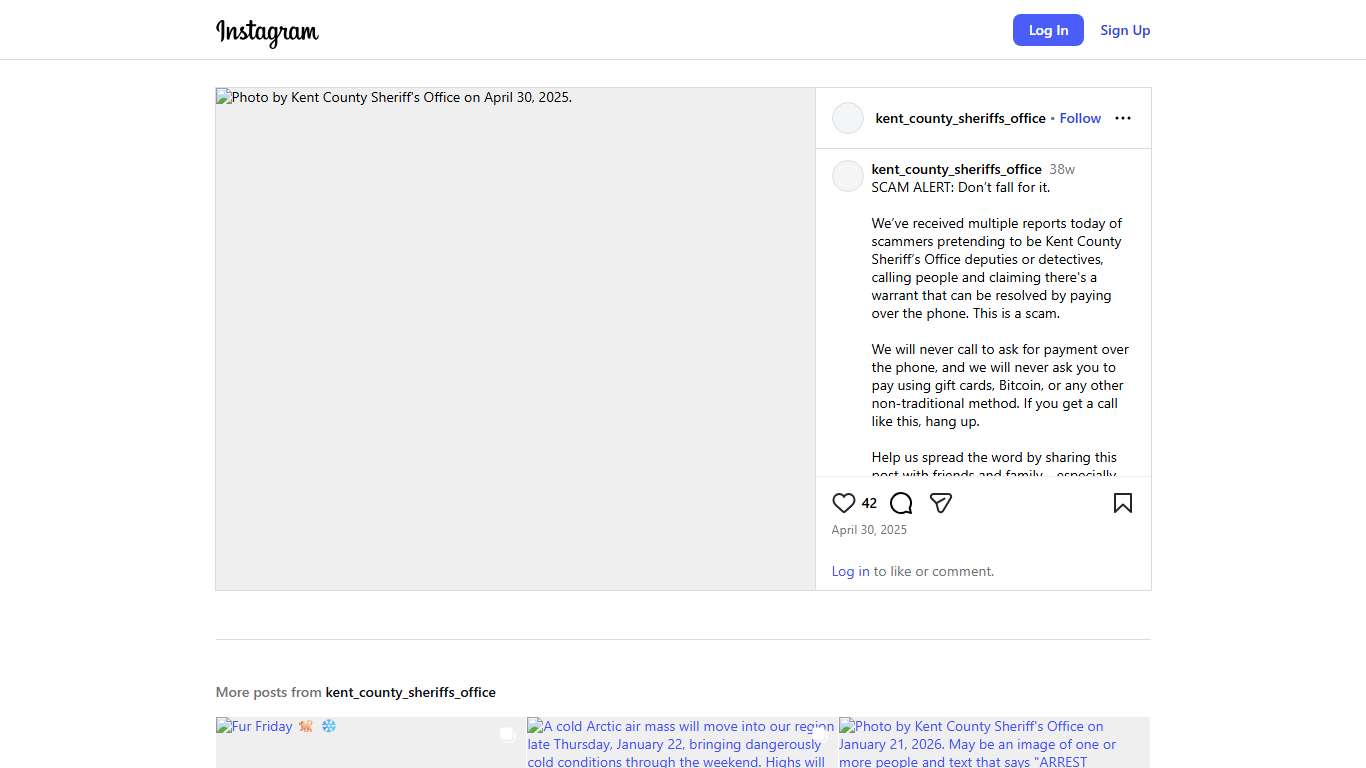The height and width of the screenshot is (768, 1366).
Task: Click the heart Like icon
Action: pyautogui.click(x=844, y=503)
